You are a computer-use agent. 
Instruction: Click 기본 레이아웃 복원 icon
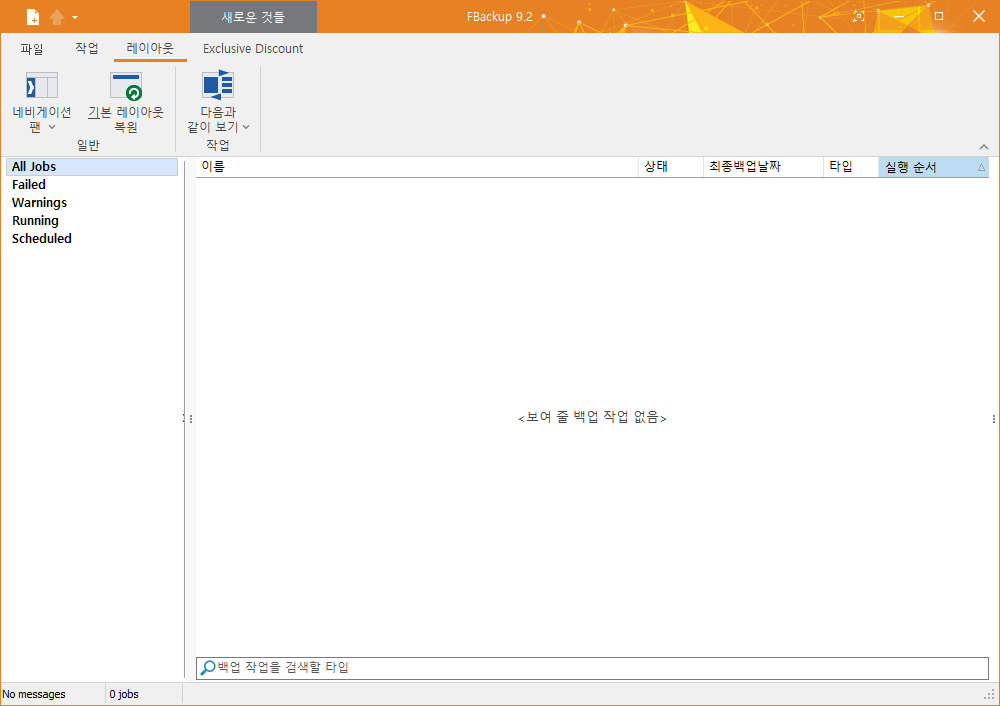[x=126, y=86]
